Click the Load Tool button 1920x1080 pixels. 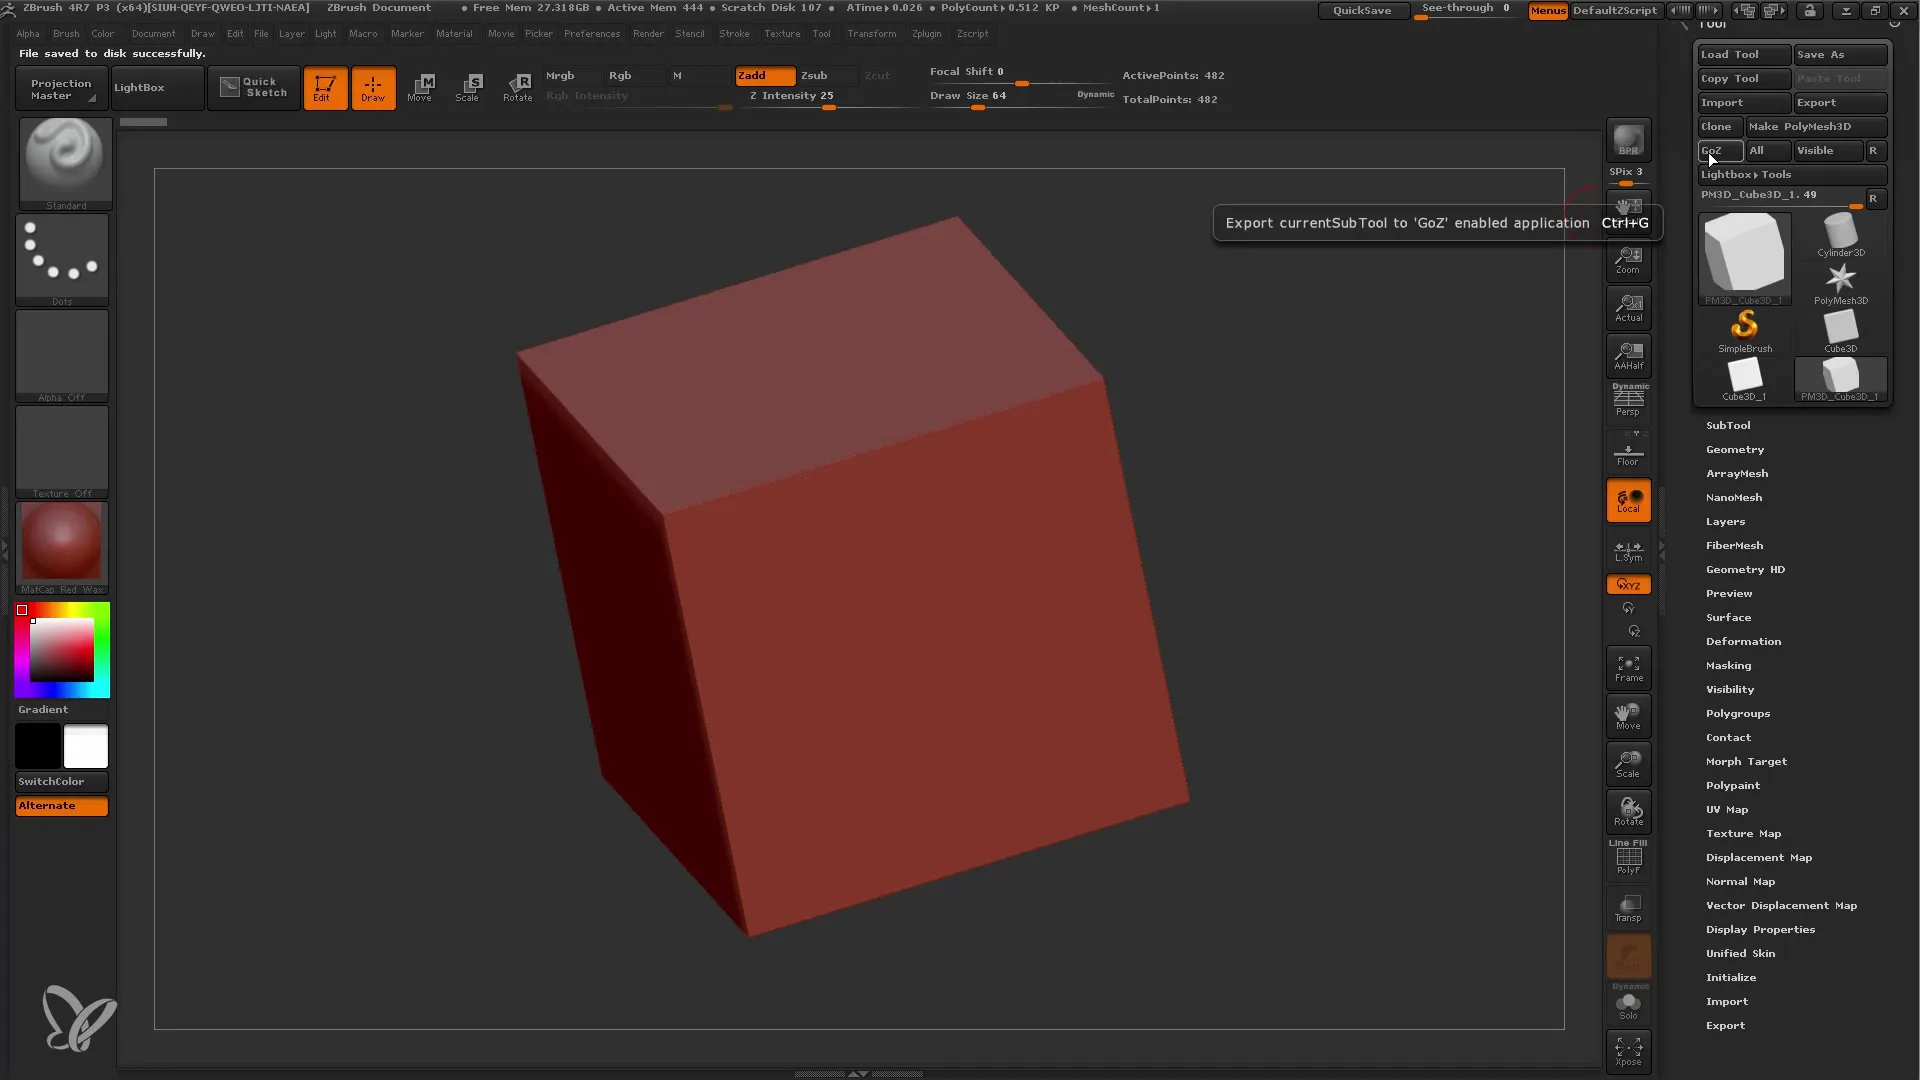coord(1744,55)
